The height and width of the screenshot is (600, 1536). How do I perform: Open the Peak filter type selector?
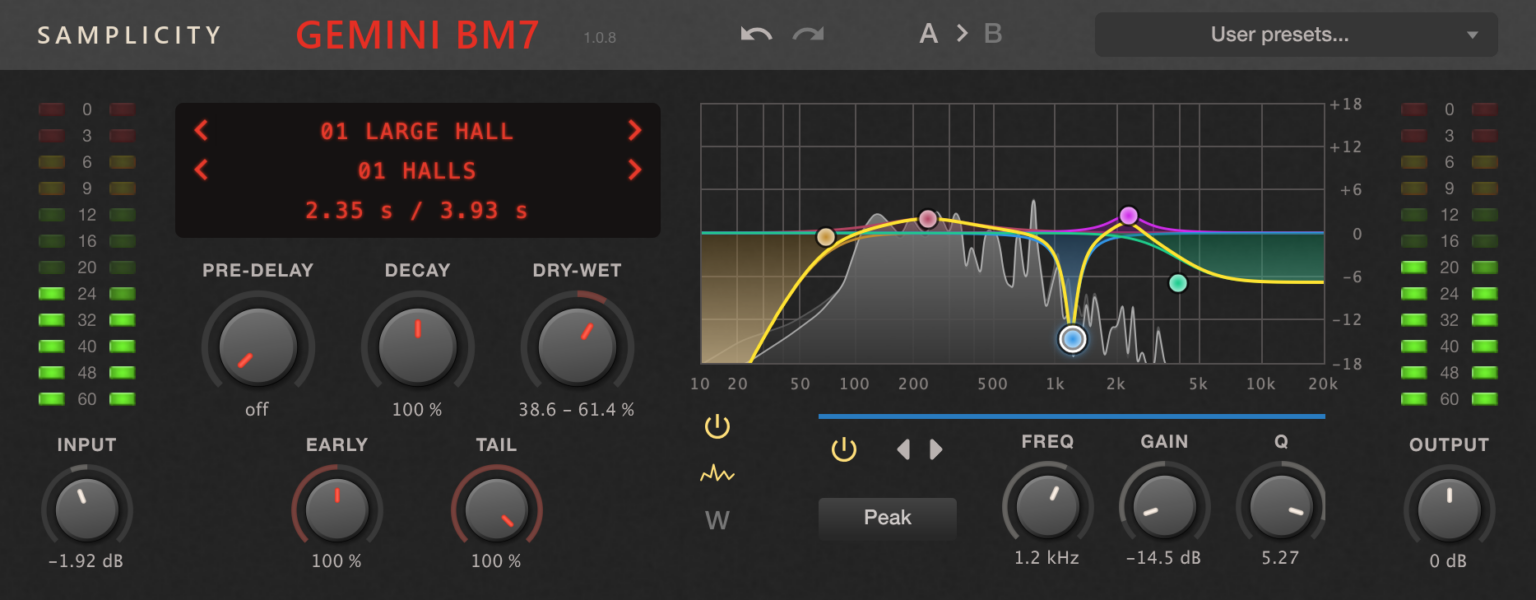(887, 518)
